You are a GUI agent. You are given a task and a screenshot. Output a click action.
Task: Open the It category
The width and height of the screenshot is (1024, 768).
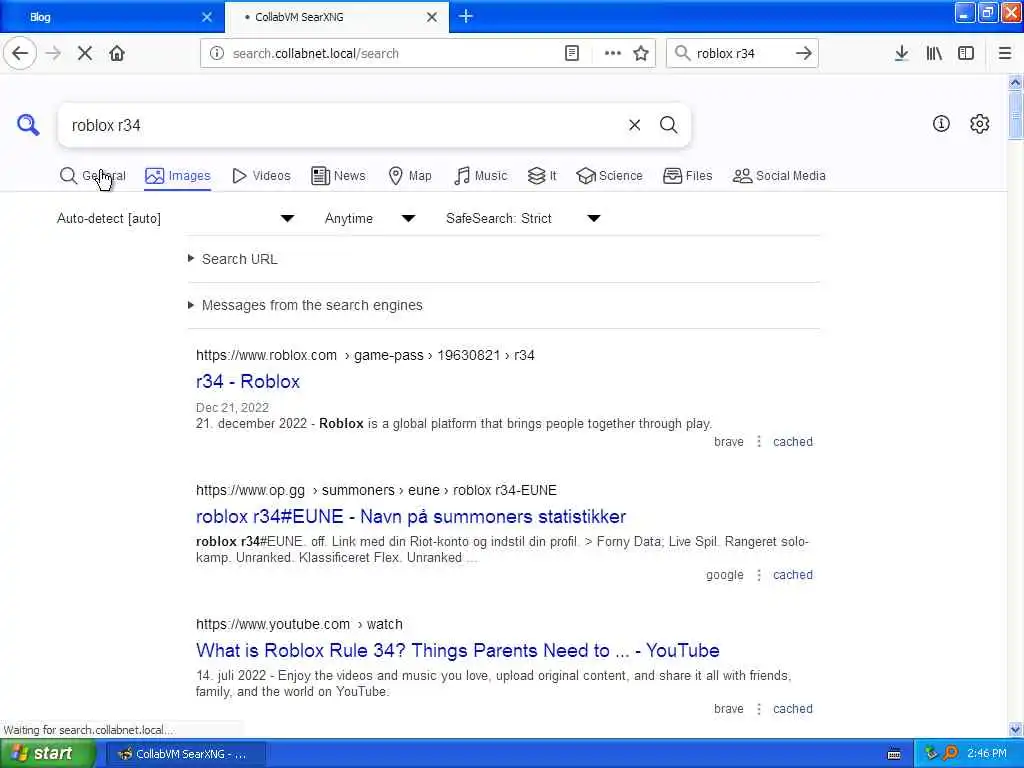542,176
